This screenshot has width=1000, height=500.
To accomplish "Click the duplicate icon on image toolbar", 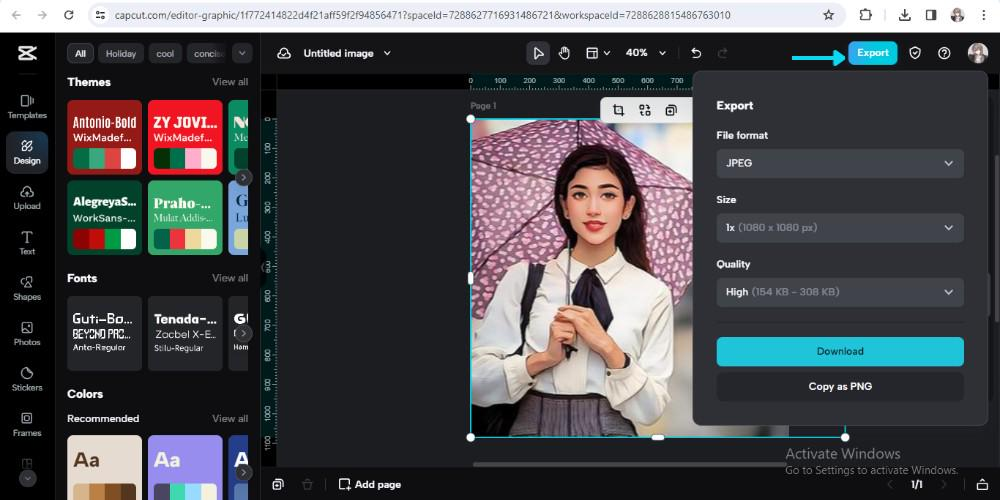I will tap(671, 110).
